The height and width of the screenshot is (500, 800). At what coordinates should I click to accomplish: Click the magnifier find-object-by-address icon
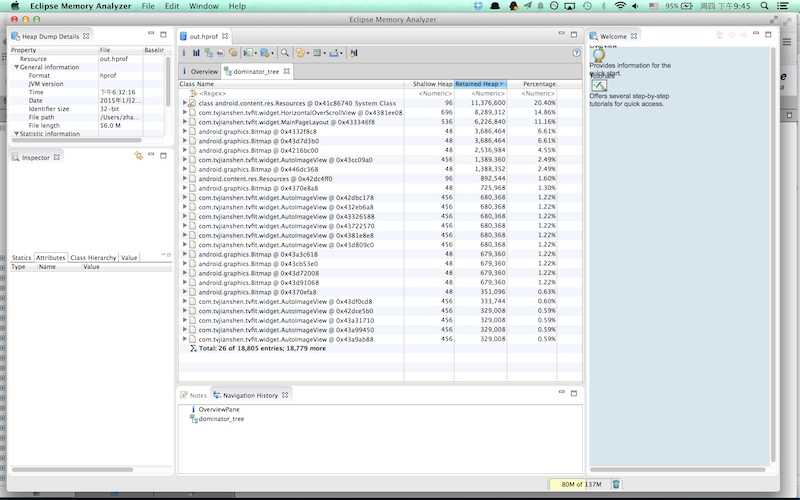pyautogui.click(x=285, y=53)
